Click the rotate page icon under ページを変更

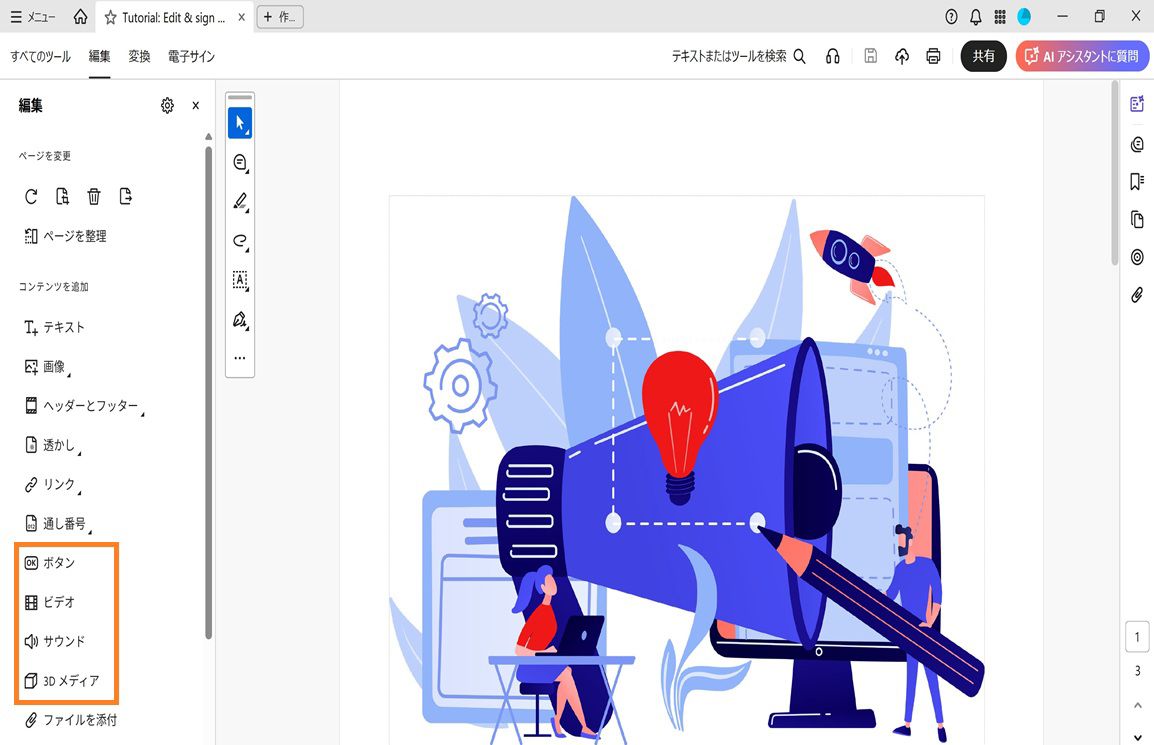pos(30,196)
